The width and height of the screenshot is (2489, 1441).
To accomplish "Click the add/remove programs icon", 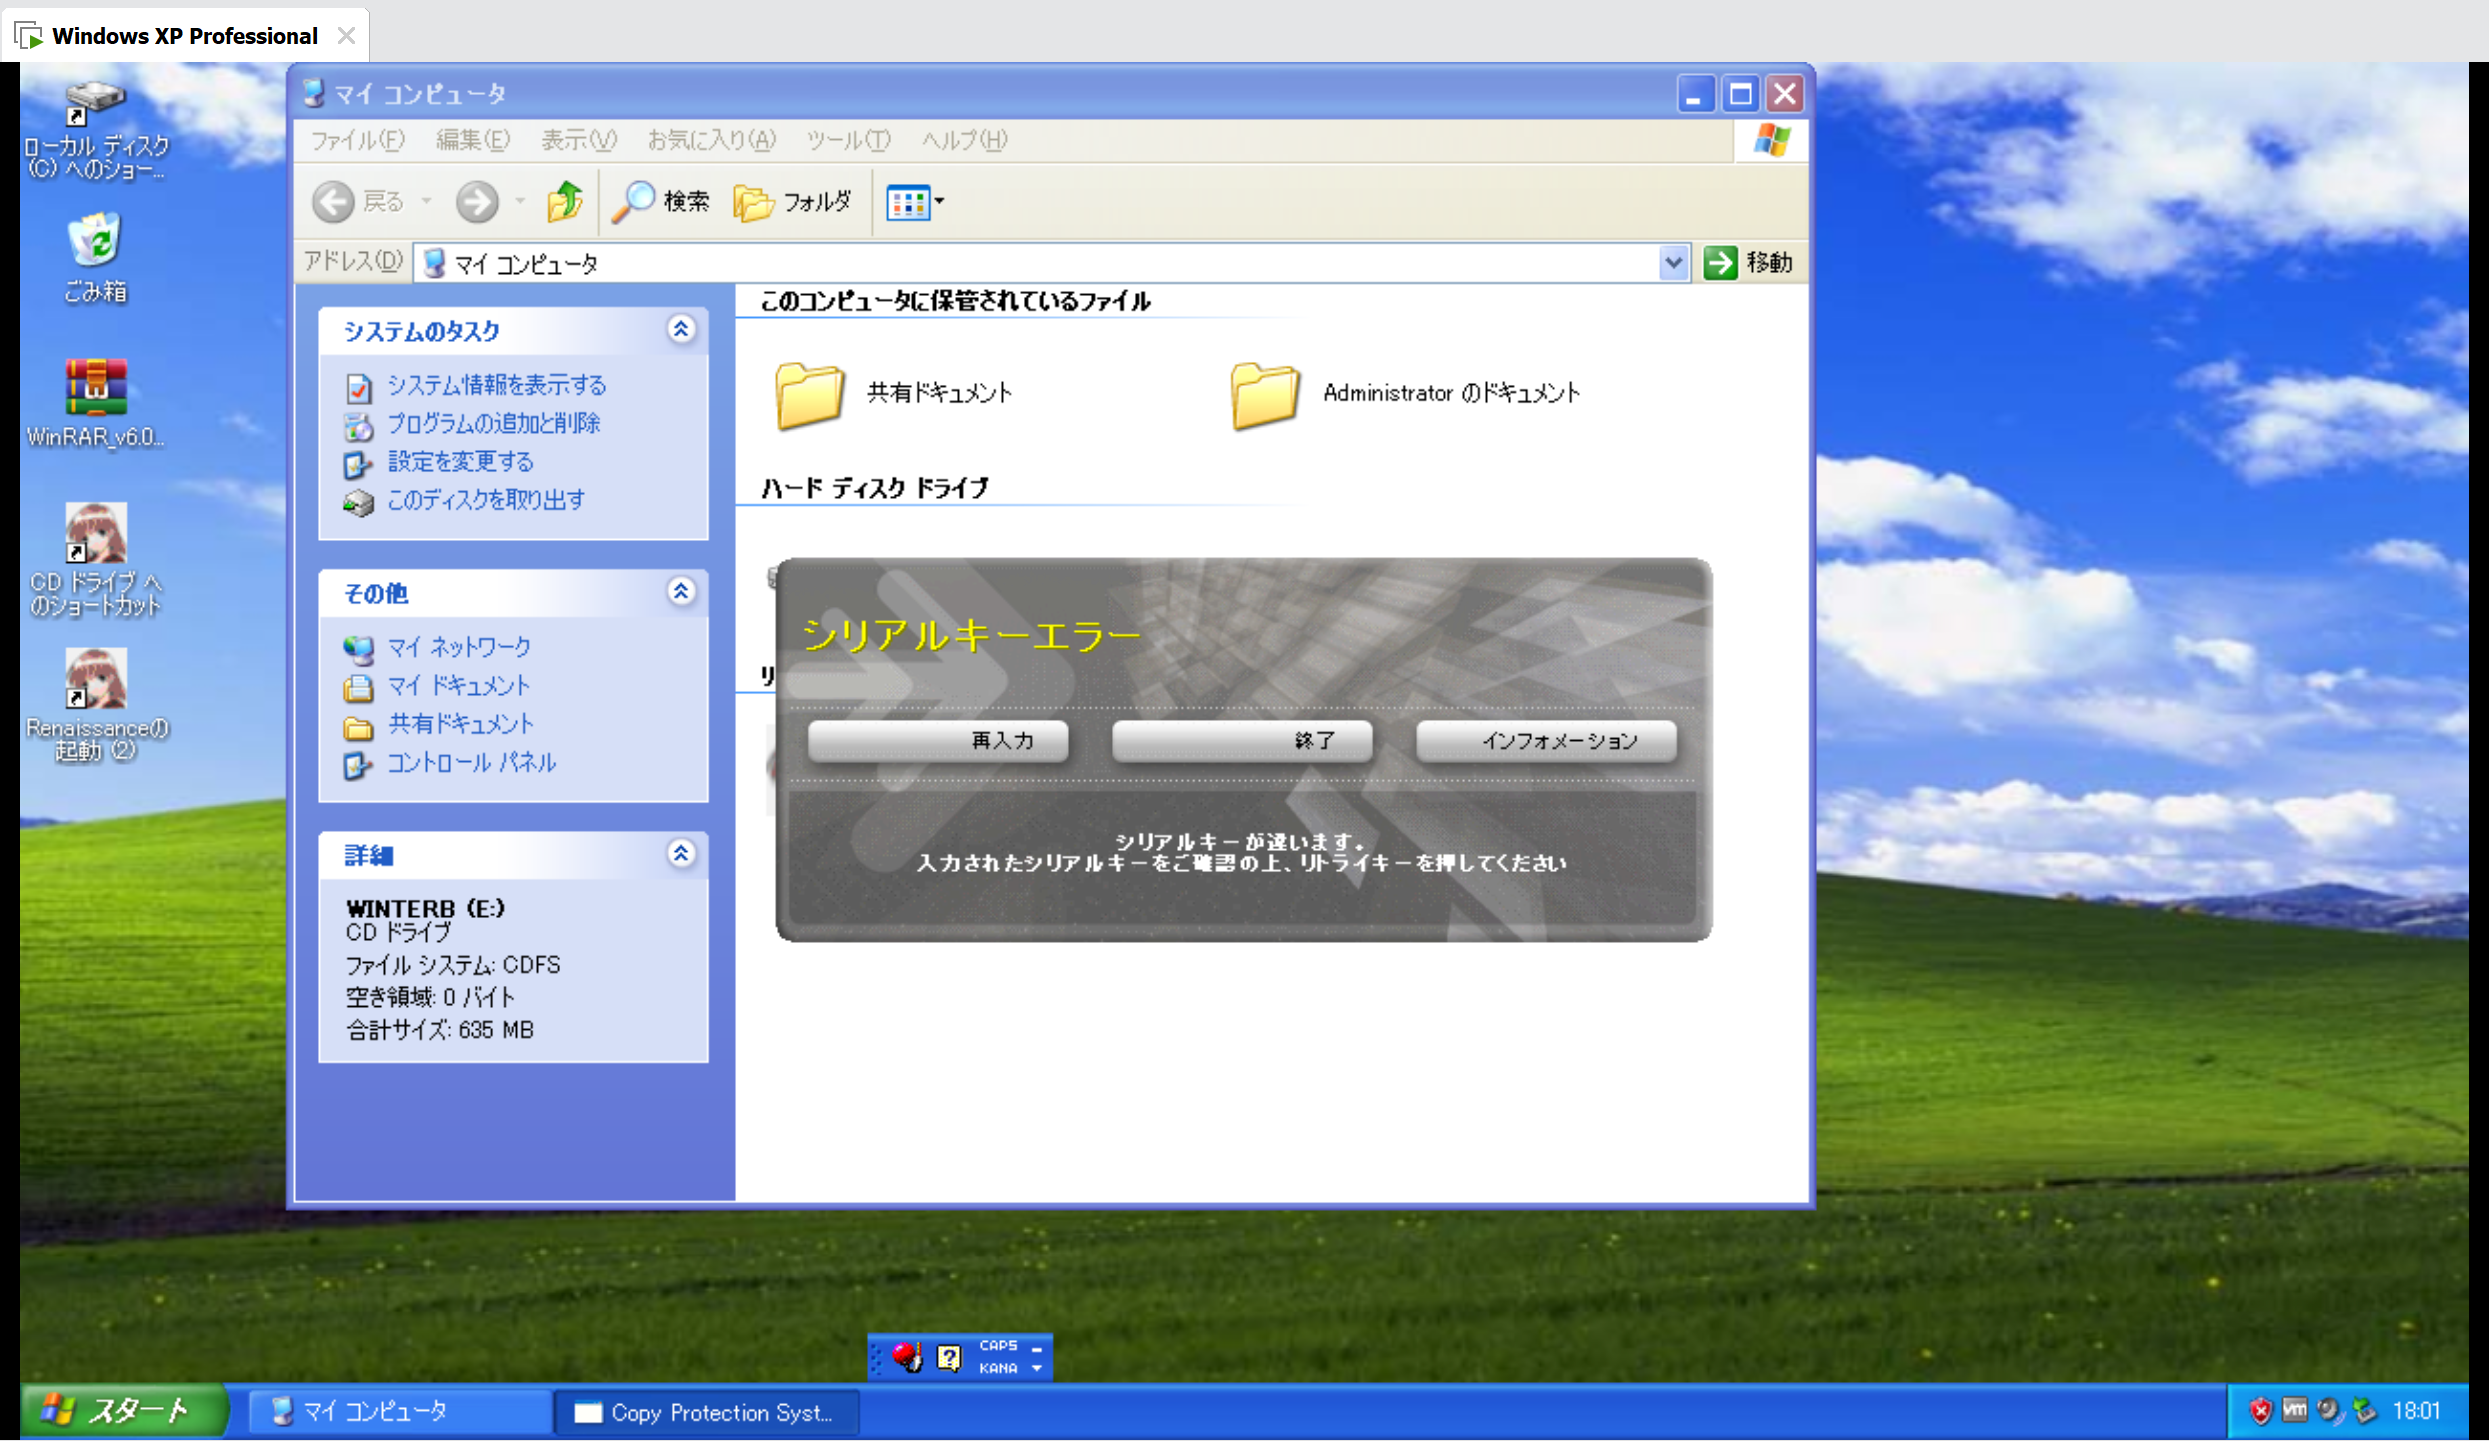I will coord(358,426).
